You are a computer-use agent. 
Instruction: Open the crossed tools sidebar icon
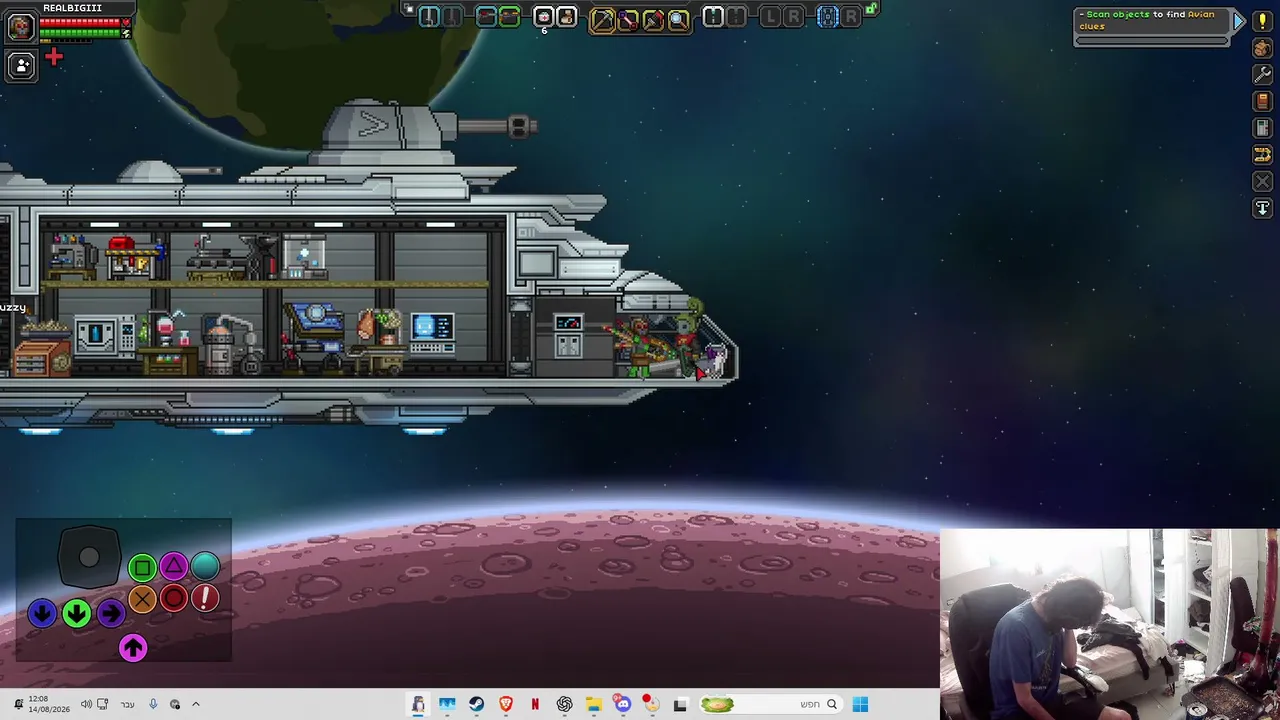(x=1262, y=182)
